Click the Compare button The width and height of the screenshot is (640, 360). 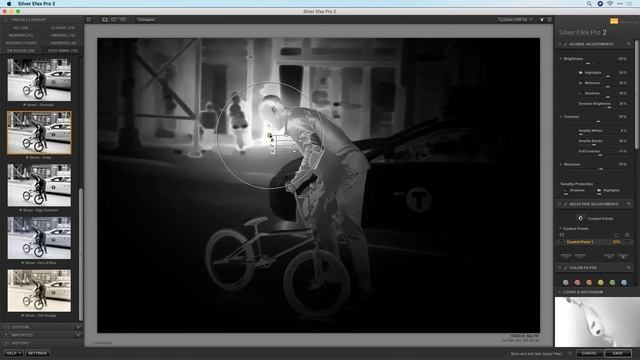click(x=146, y=20)
